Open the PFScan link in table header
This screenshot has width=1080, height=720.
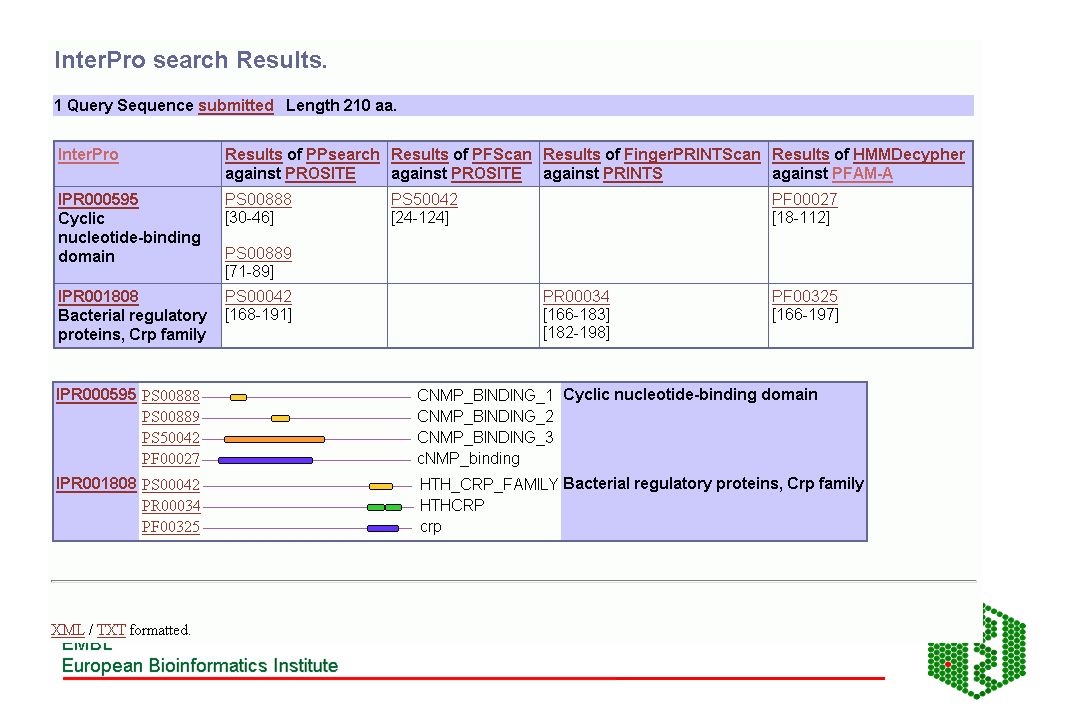click(x=501, y=154)
